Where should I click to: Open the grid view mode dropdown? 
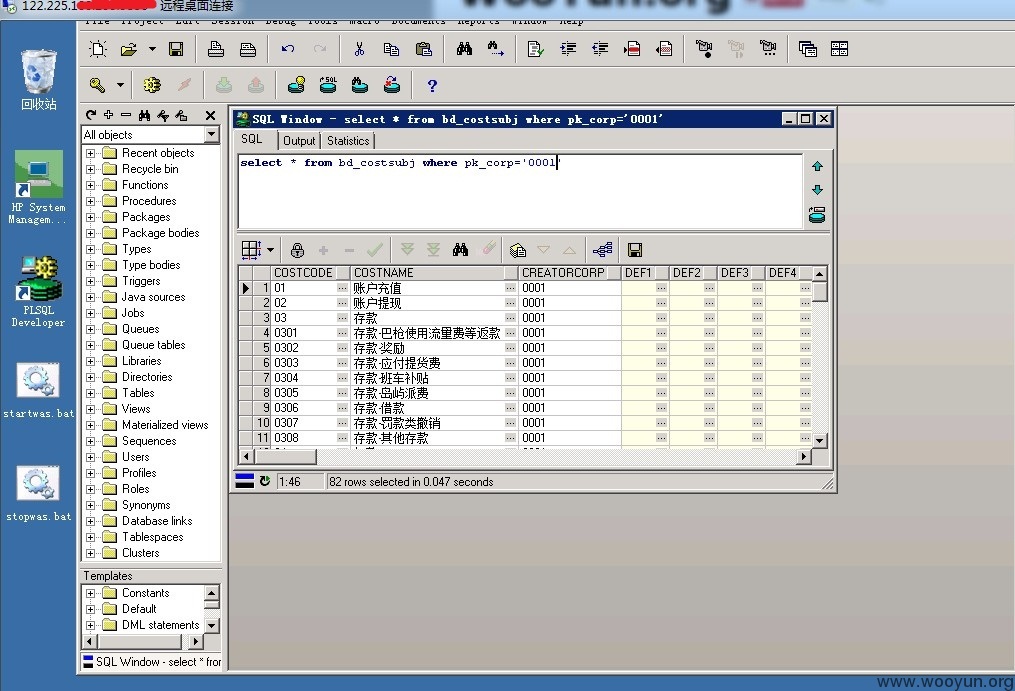[x=271, y=250]
